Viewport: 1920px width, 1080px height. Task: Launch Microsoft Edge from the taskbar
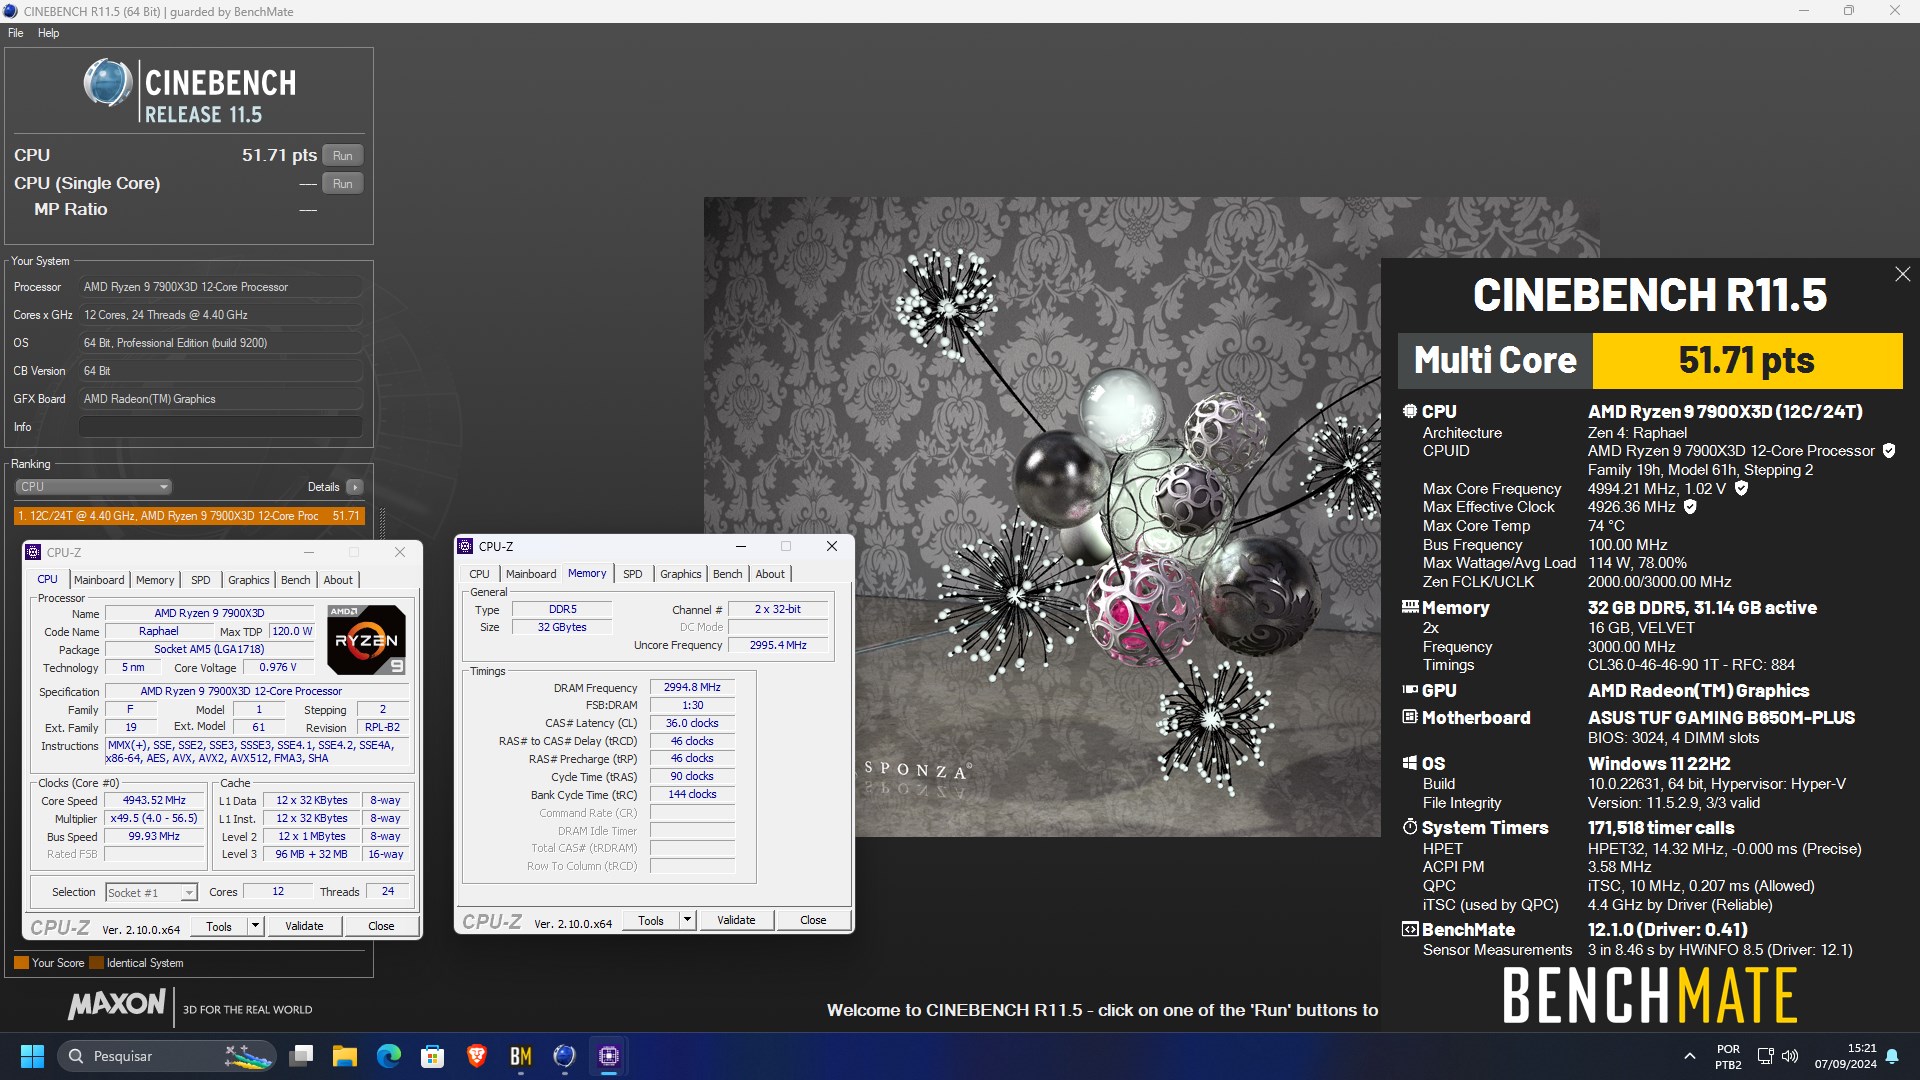click(389, 1056)
